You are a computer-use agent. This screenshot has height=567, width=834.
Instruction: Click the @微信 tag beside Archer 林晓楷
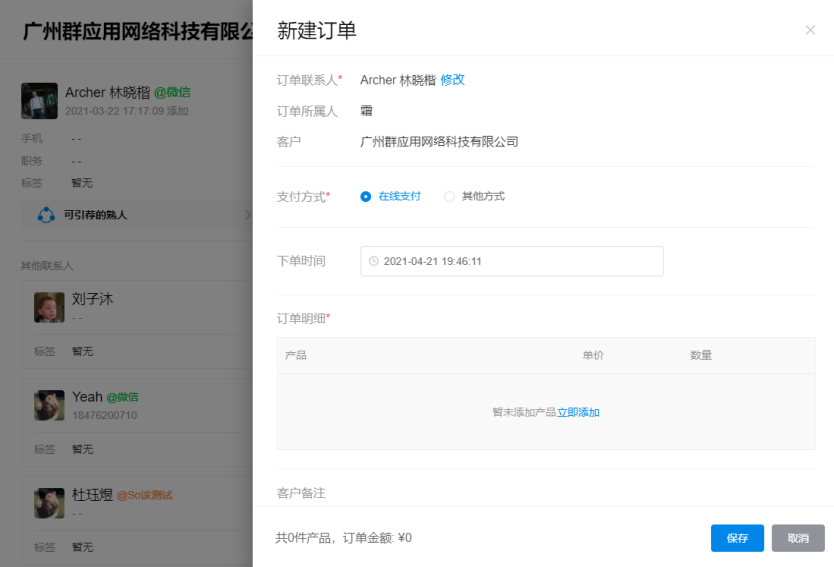pos(172,92)
